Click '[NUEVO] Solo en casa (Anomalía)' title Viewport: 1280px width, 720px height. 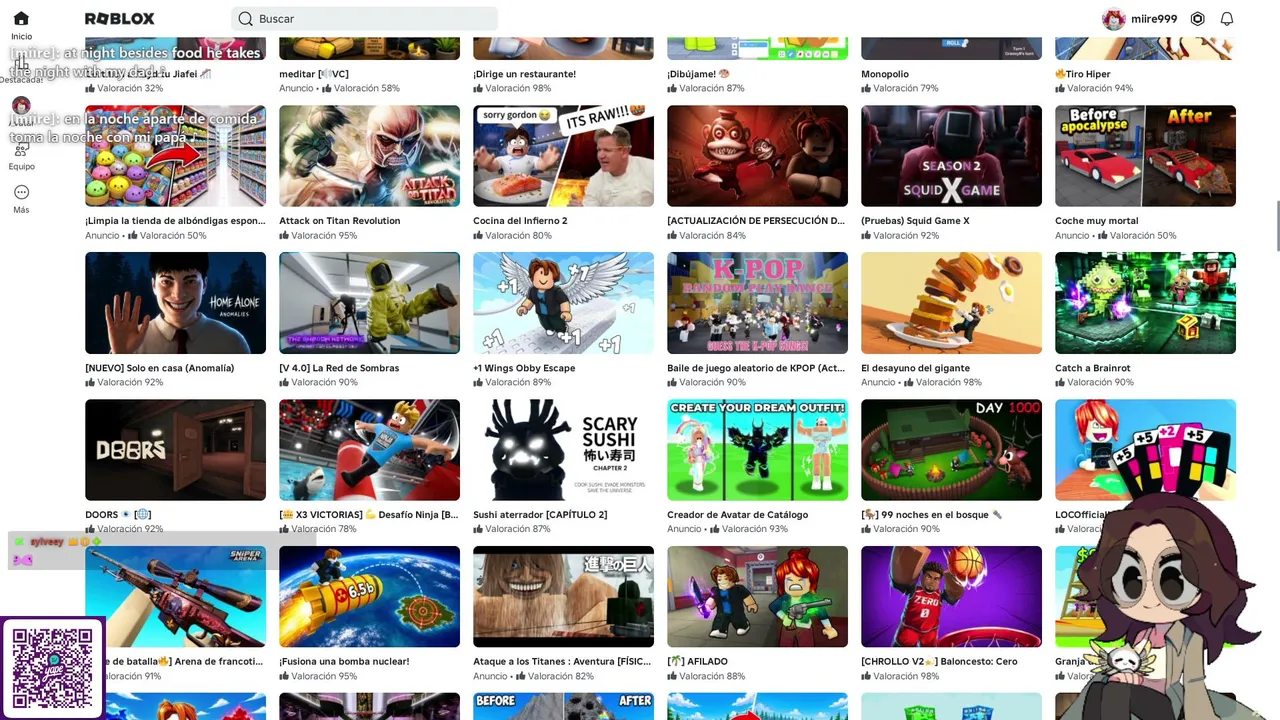click(x=160, y=368)
